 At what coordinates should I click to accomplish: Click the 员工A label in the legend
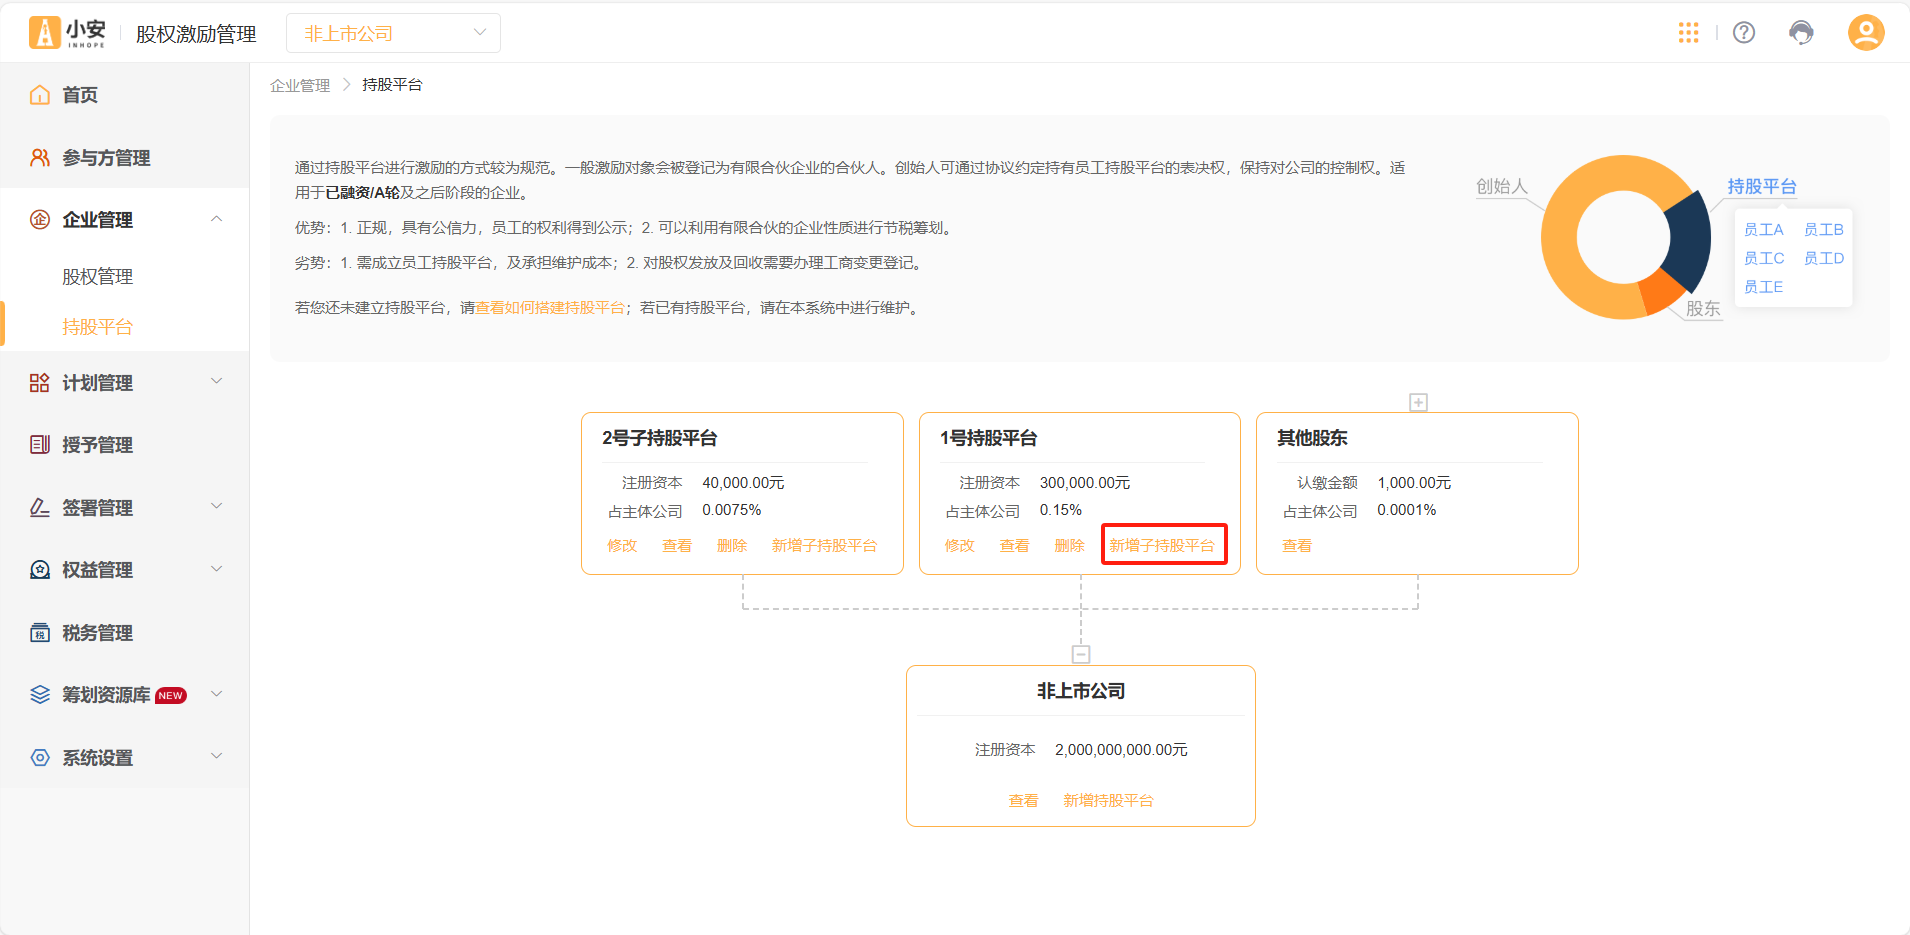coord(1764,230)
